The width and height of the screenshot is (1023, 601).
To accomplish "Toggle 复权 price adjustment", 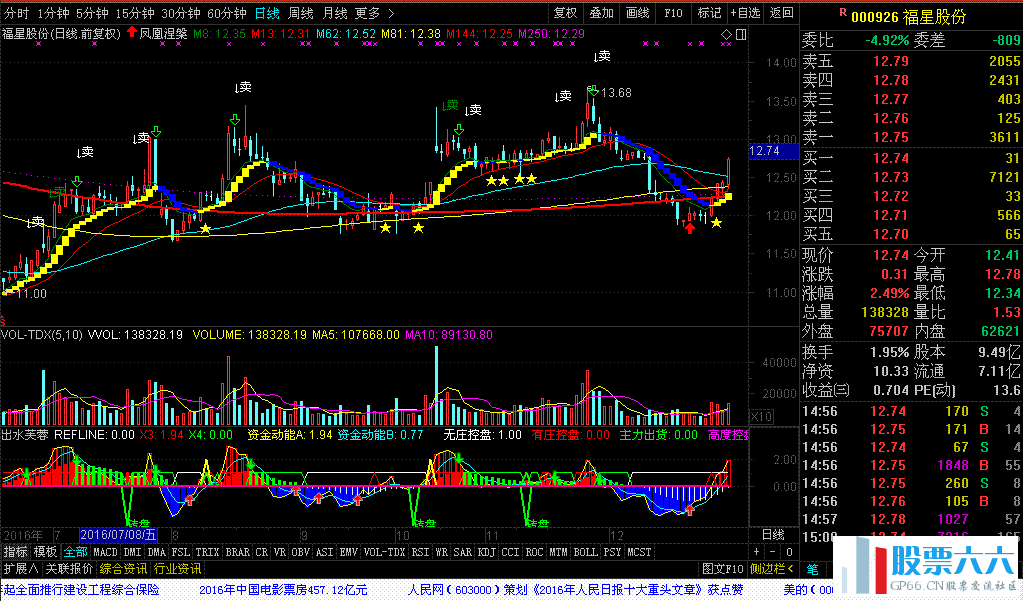I will (566, 13).
